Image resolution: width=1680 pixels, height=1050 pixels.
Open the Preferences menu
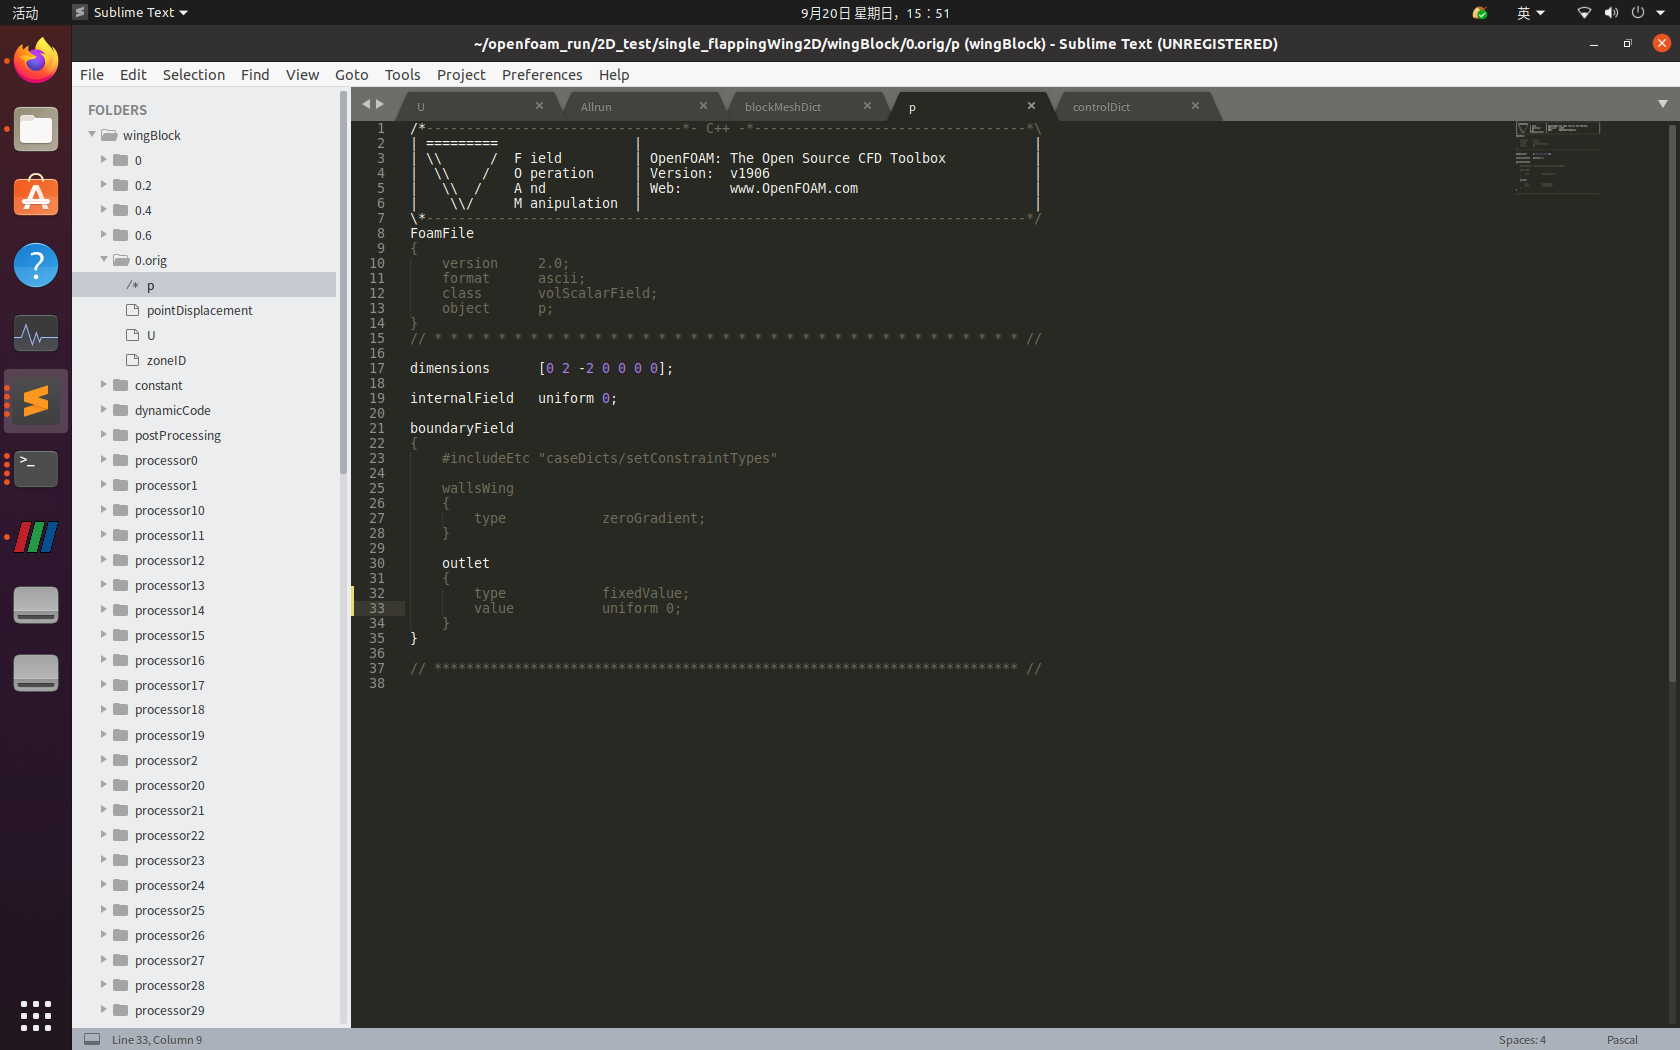(x=542, y=75)
